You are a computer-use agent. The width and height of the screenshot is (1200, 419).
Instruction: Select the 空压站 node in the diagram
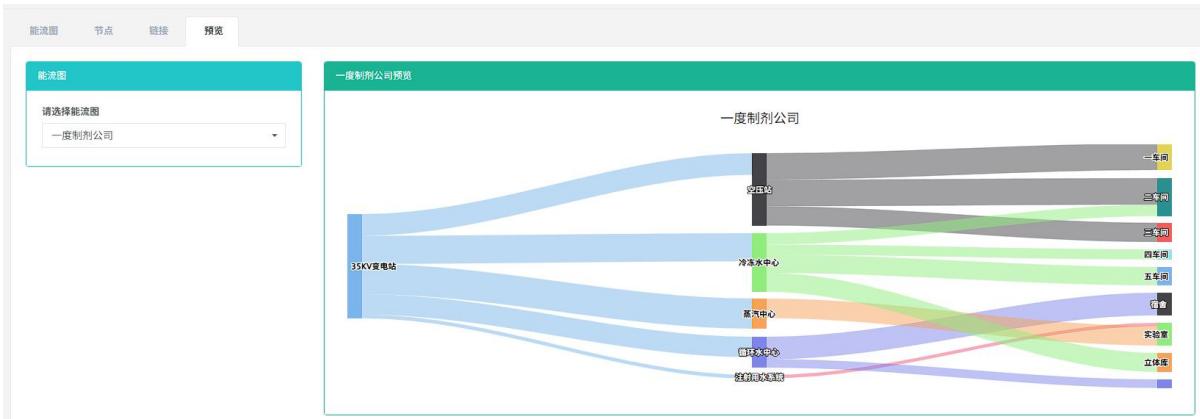[759, 189]
